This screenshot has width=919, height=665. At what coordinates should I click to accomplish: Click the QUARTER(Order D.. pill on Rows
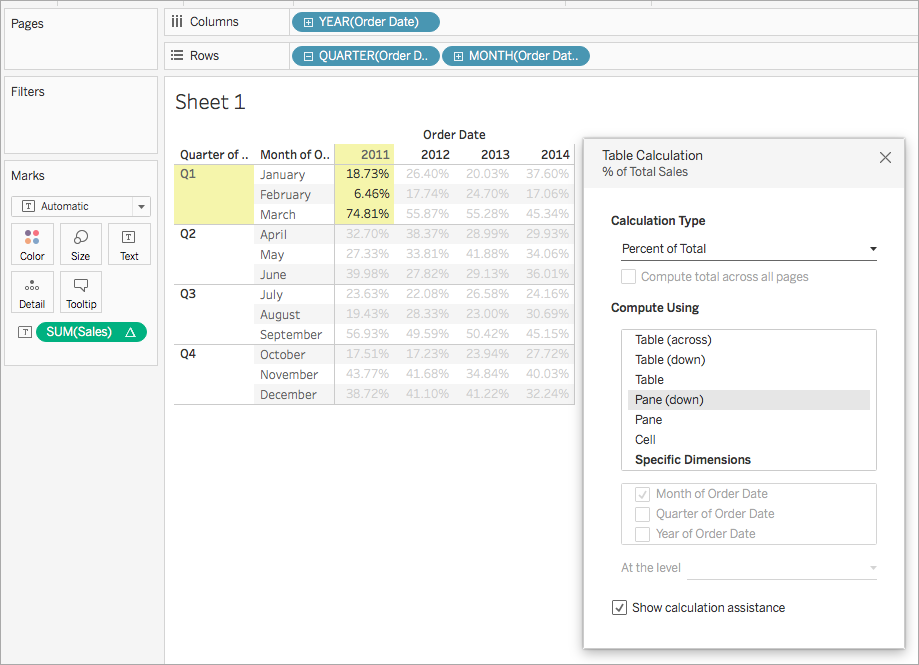pyautogui.click(x=366, y=56)
